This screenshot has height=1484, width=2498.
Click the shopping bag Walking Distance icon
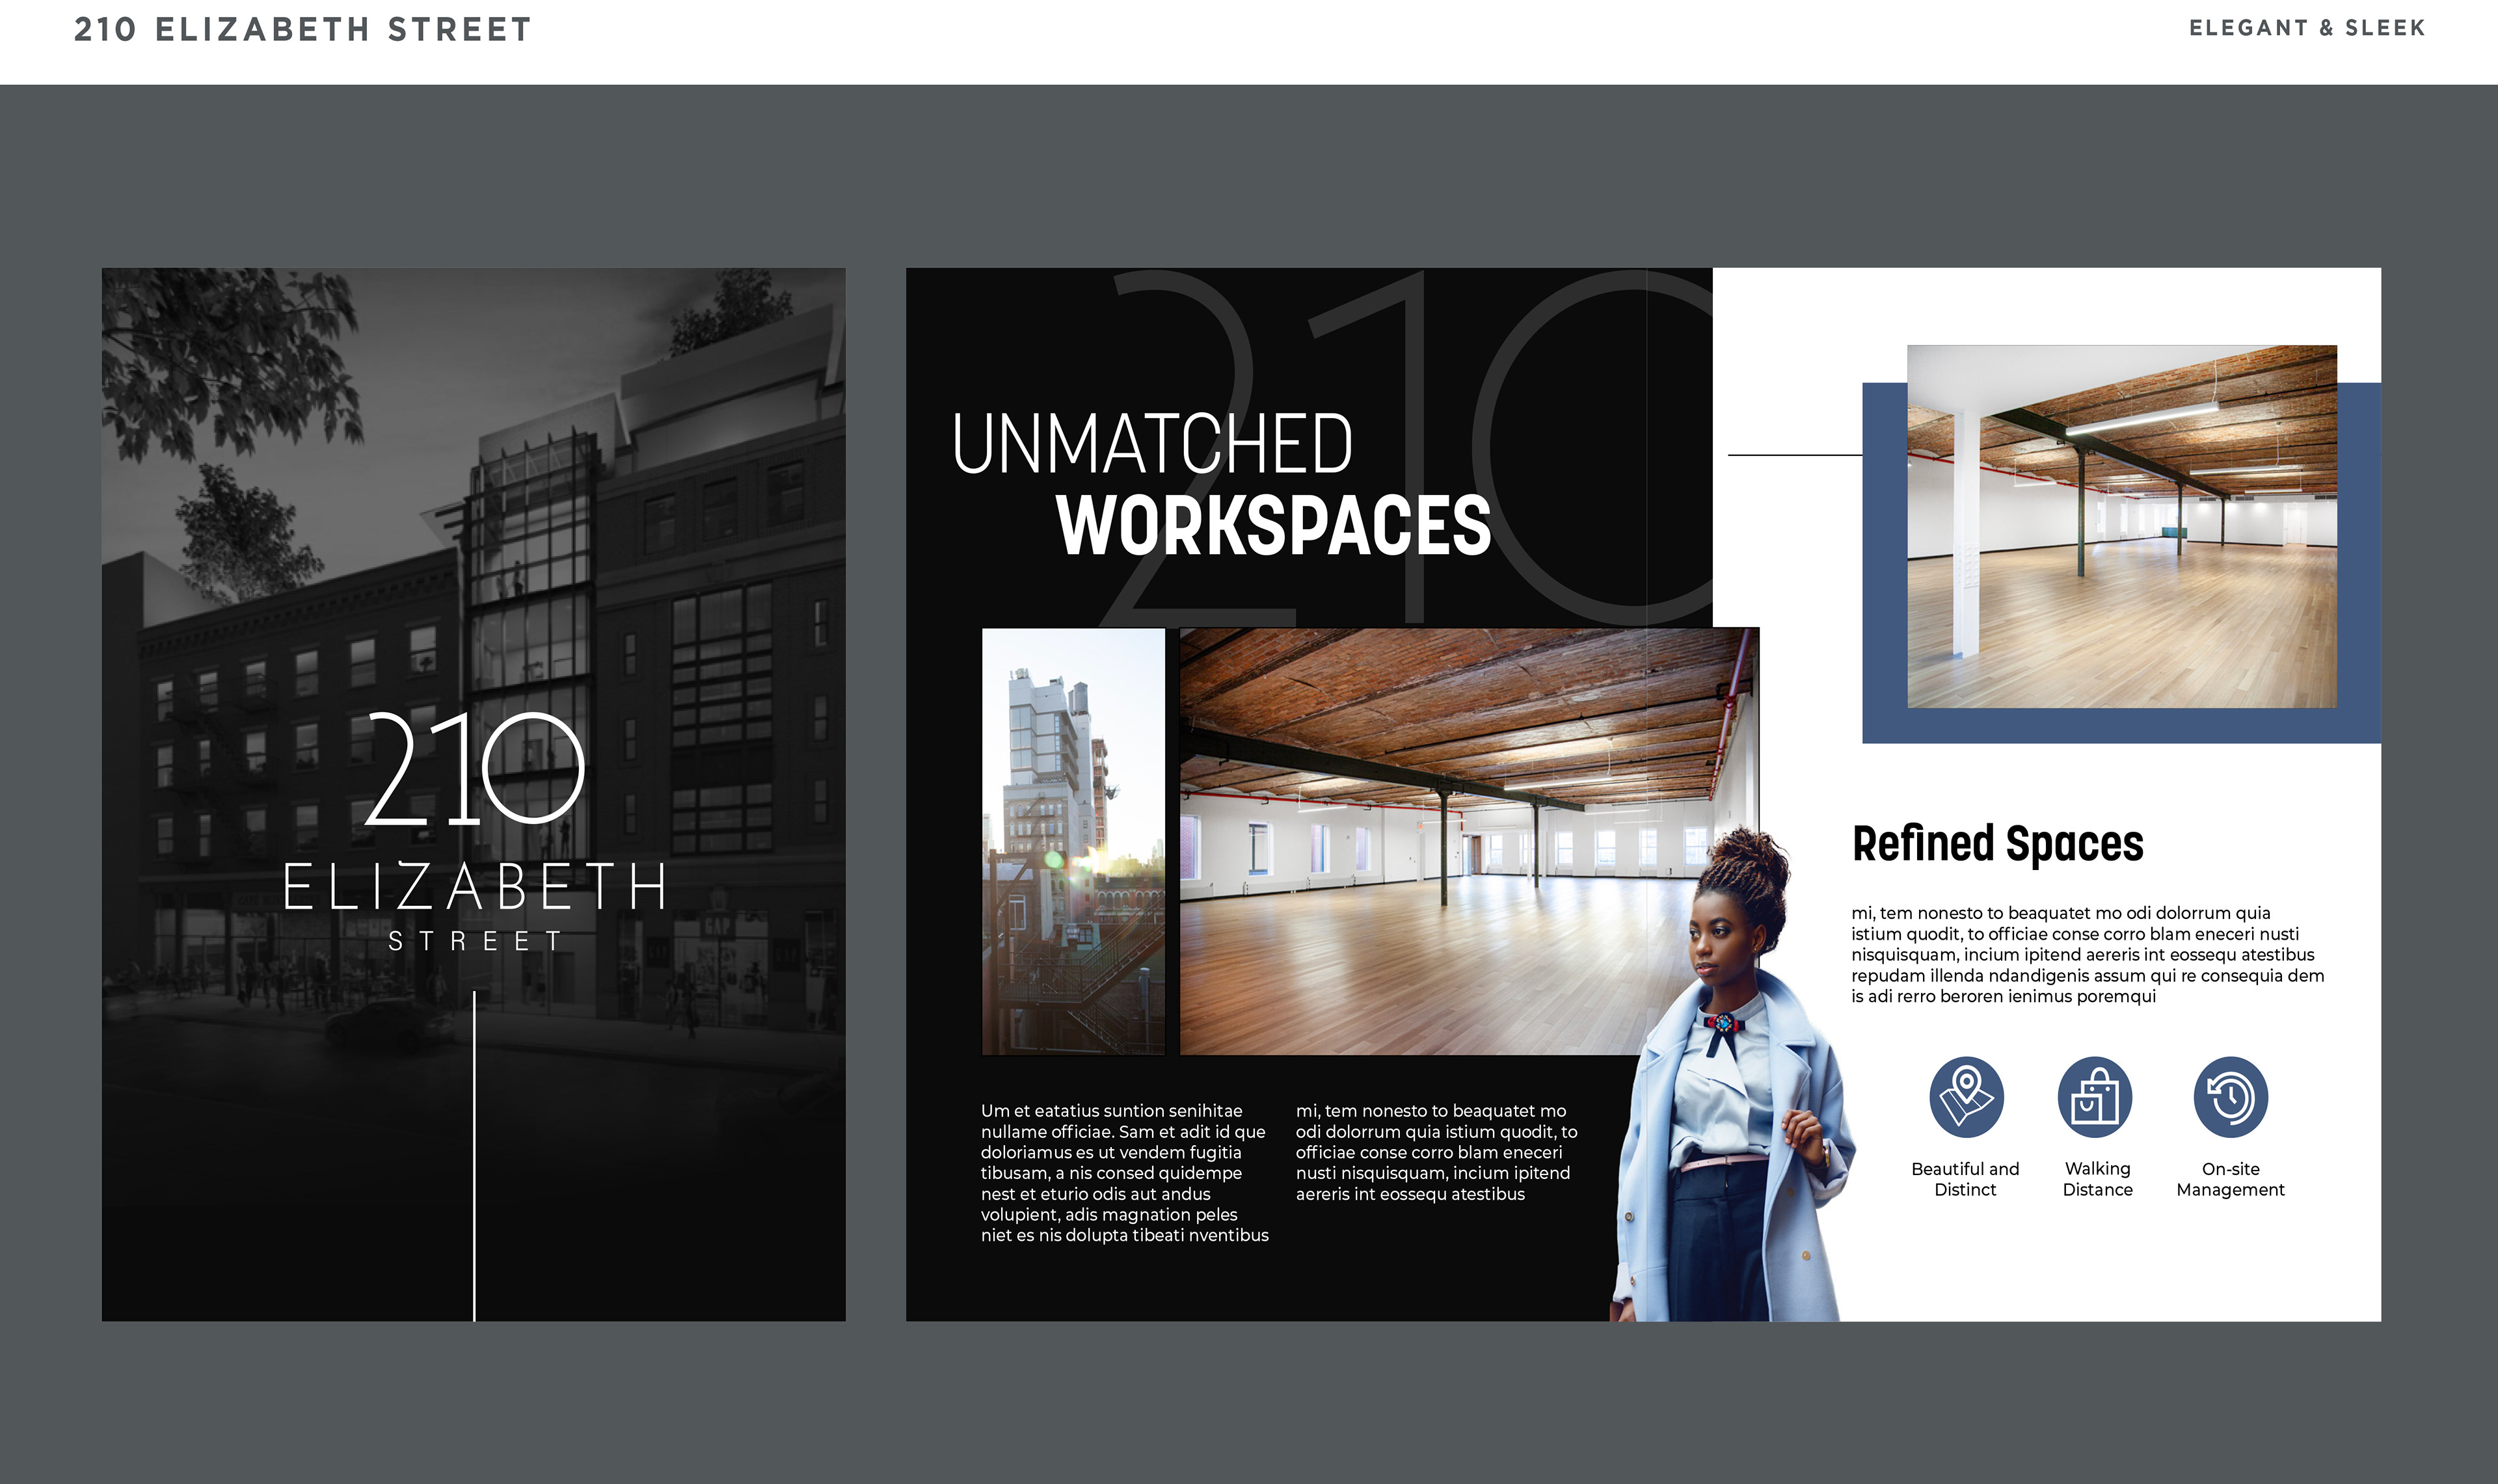[2094, 1096]
